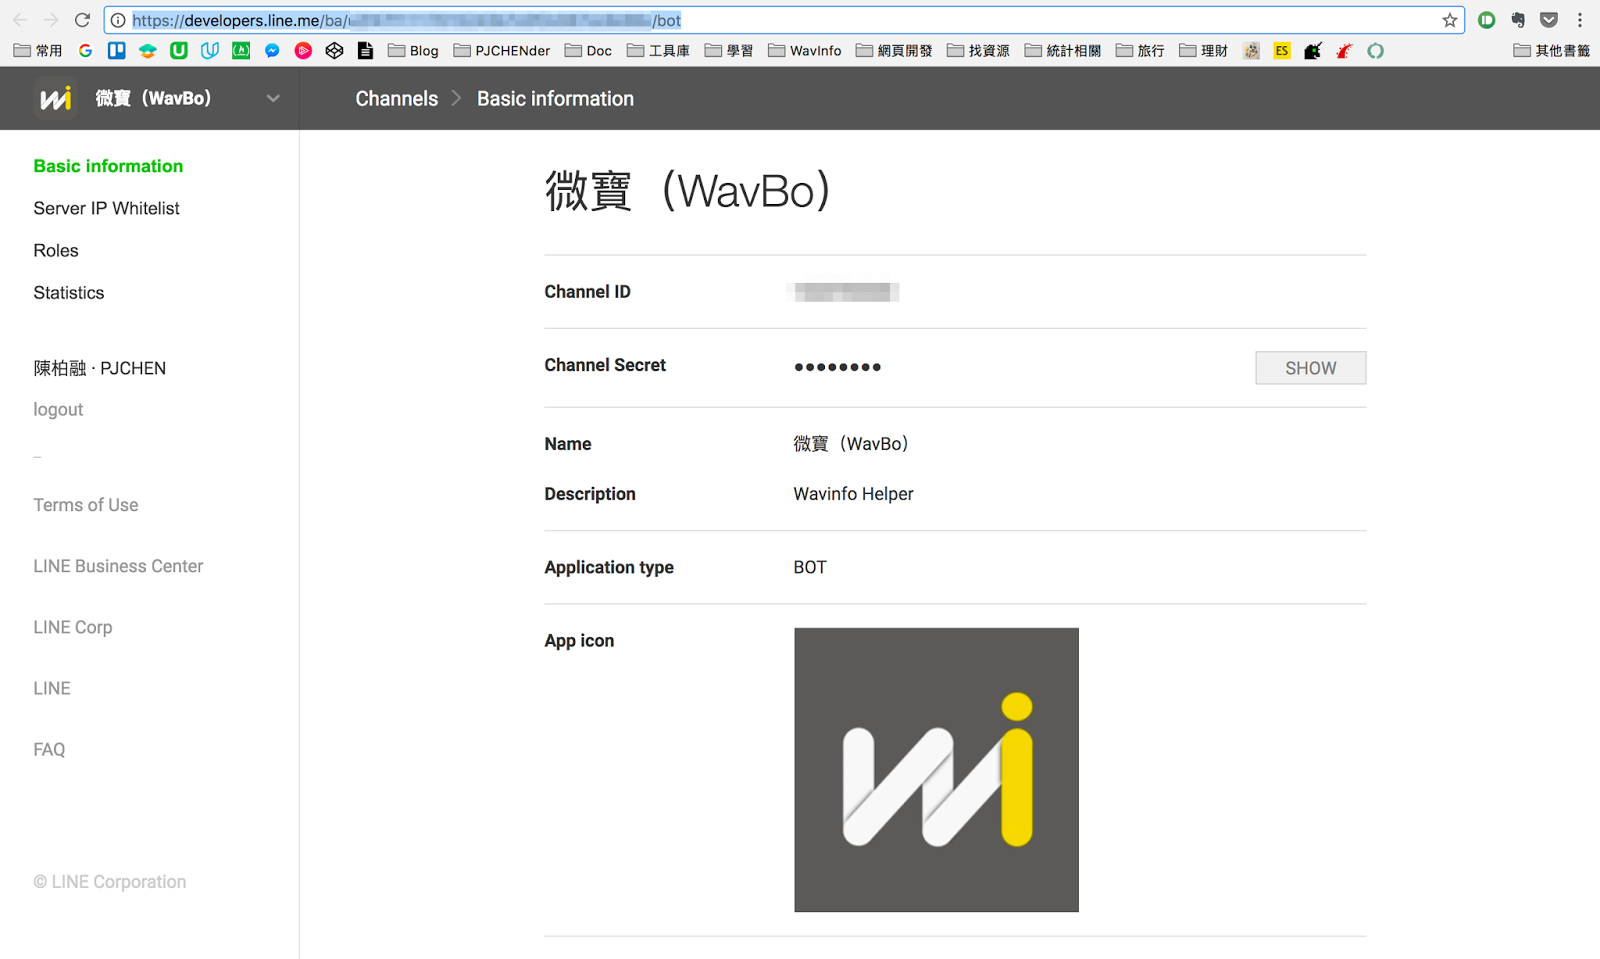Open the 其他書籤 bookmarks folder
The width and height of the screenshot is (1600, 959).
pyautogui.click(x=1551, y=50)
